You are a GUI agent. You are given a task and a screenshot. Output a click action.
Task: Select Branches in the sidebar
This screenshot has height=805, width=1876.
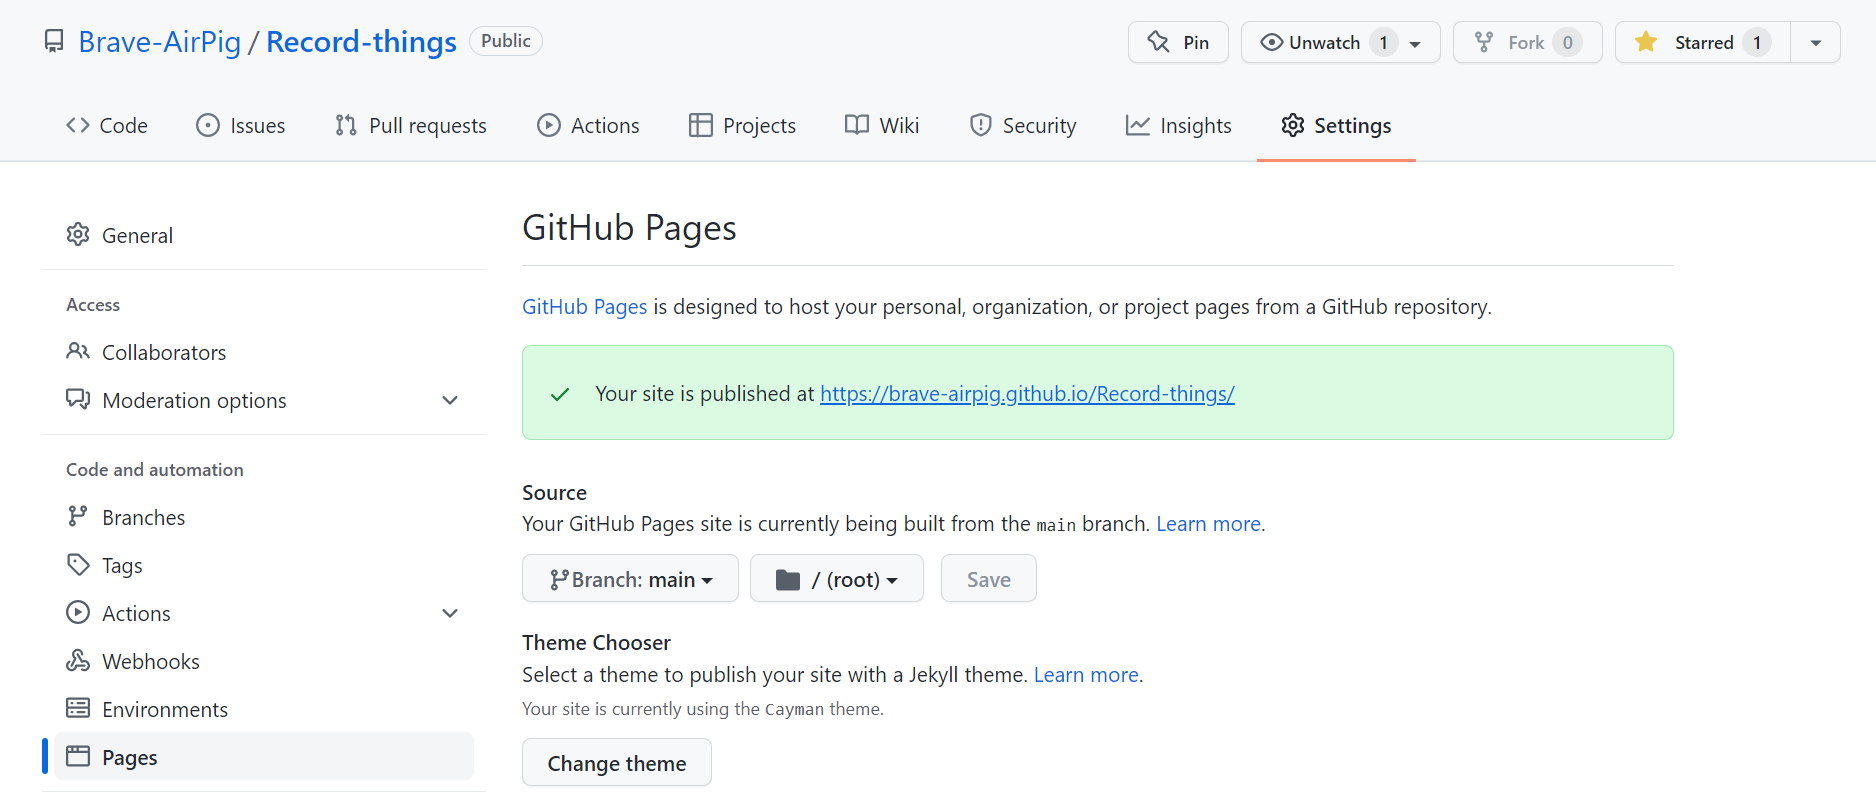pos(264,517)
